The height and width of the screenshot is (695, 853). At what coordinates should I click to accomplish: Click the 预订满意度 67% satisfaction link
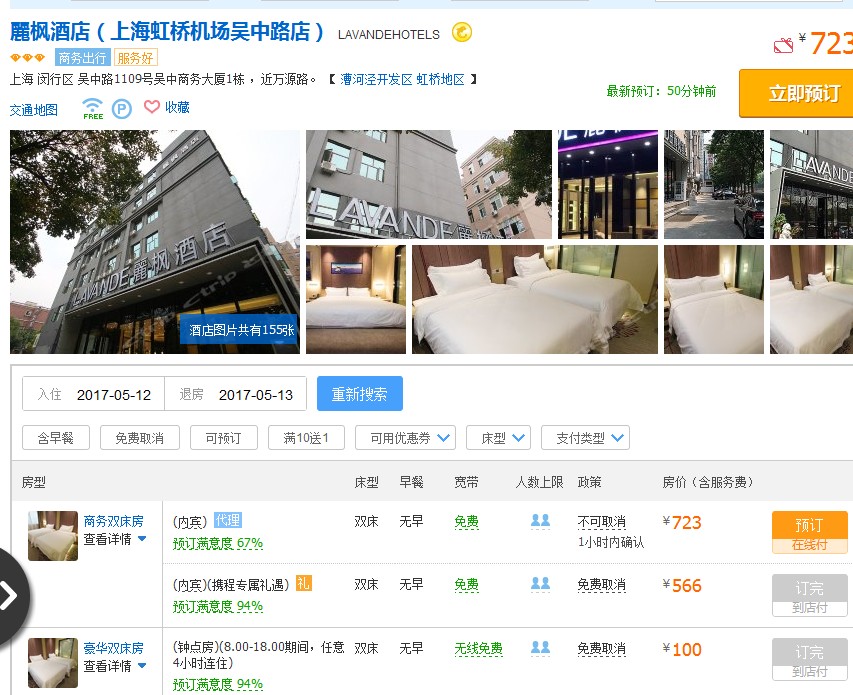218,543
